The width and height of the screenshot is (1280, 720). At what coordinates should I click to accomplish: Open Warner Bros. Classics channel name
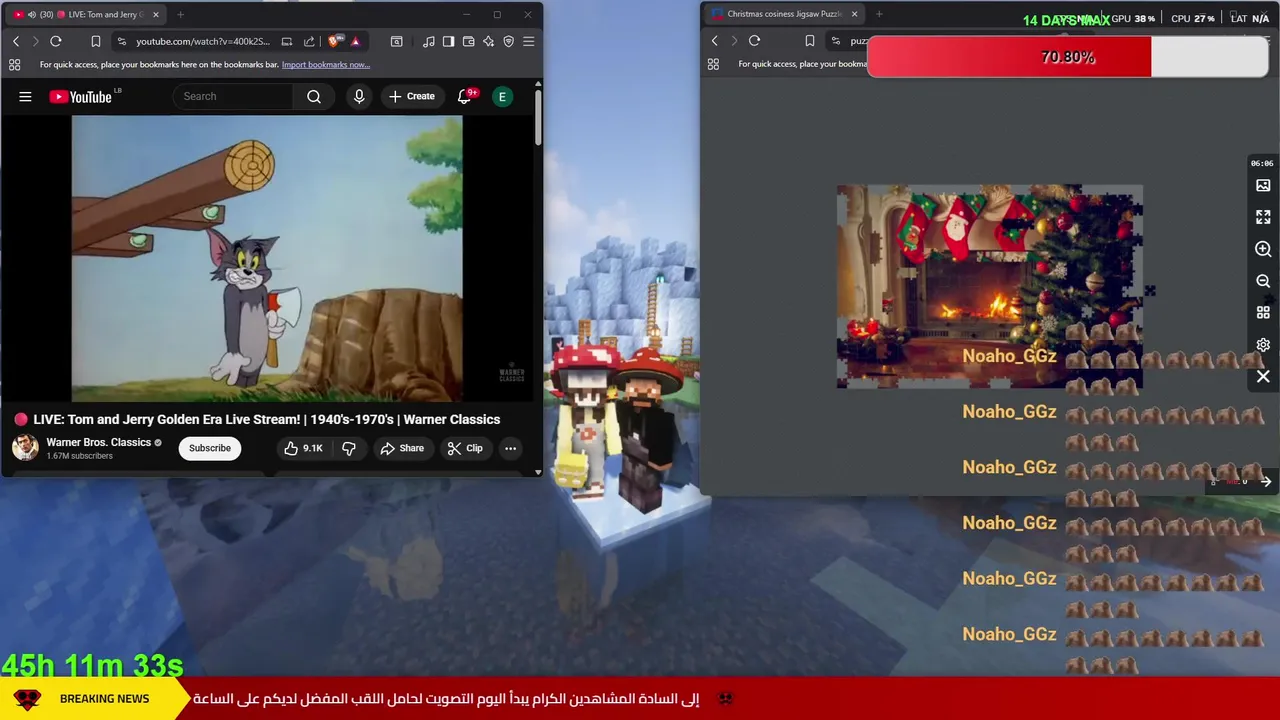click(x=98, y=442)
